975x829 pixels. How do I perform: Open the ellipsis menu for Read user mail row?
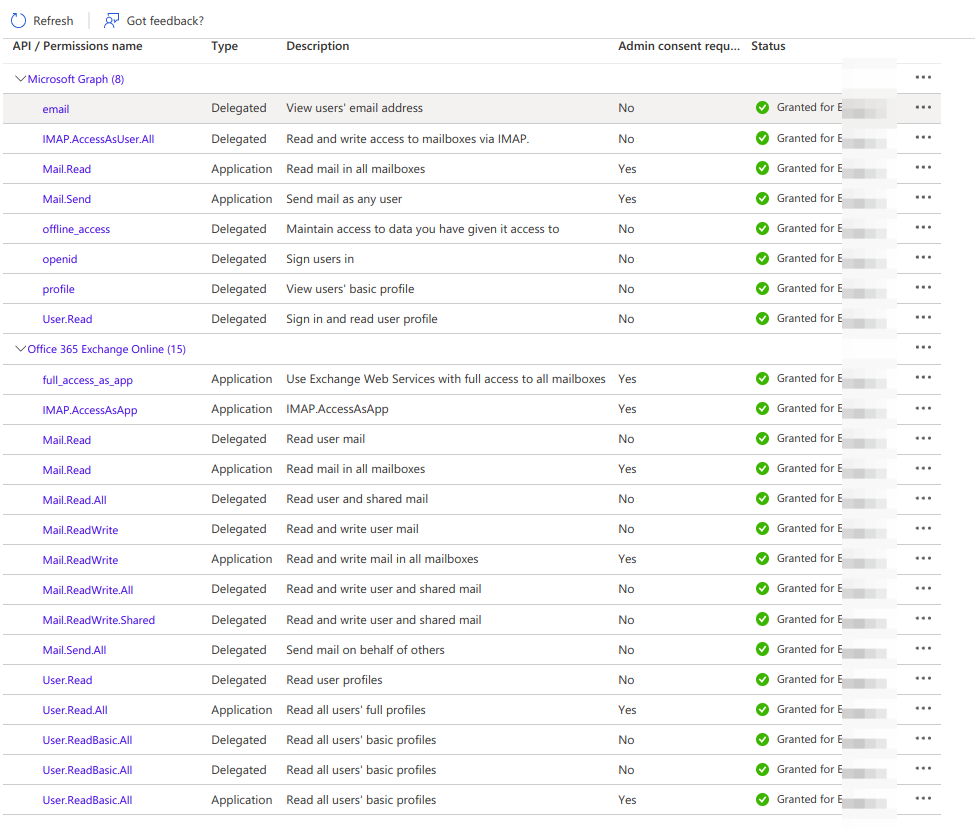923,438
